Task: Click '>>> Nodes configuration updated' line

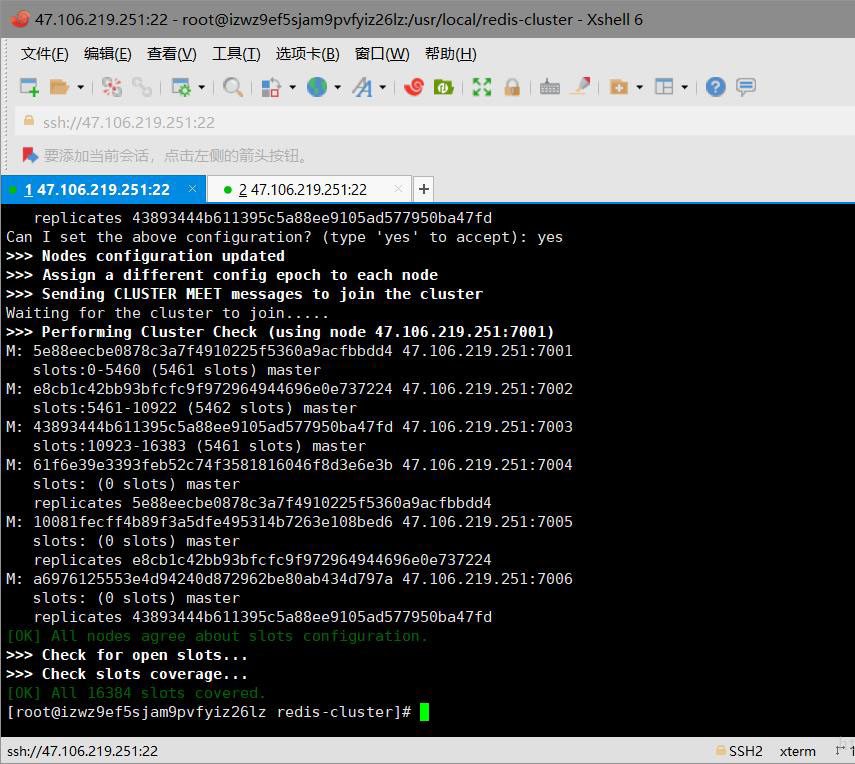Action: [x=146, y=256]
